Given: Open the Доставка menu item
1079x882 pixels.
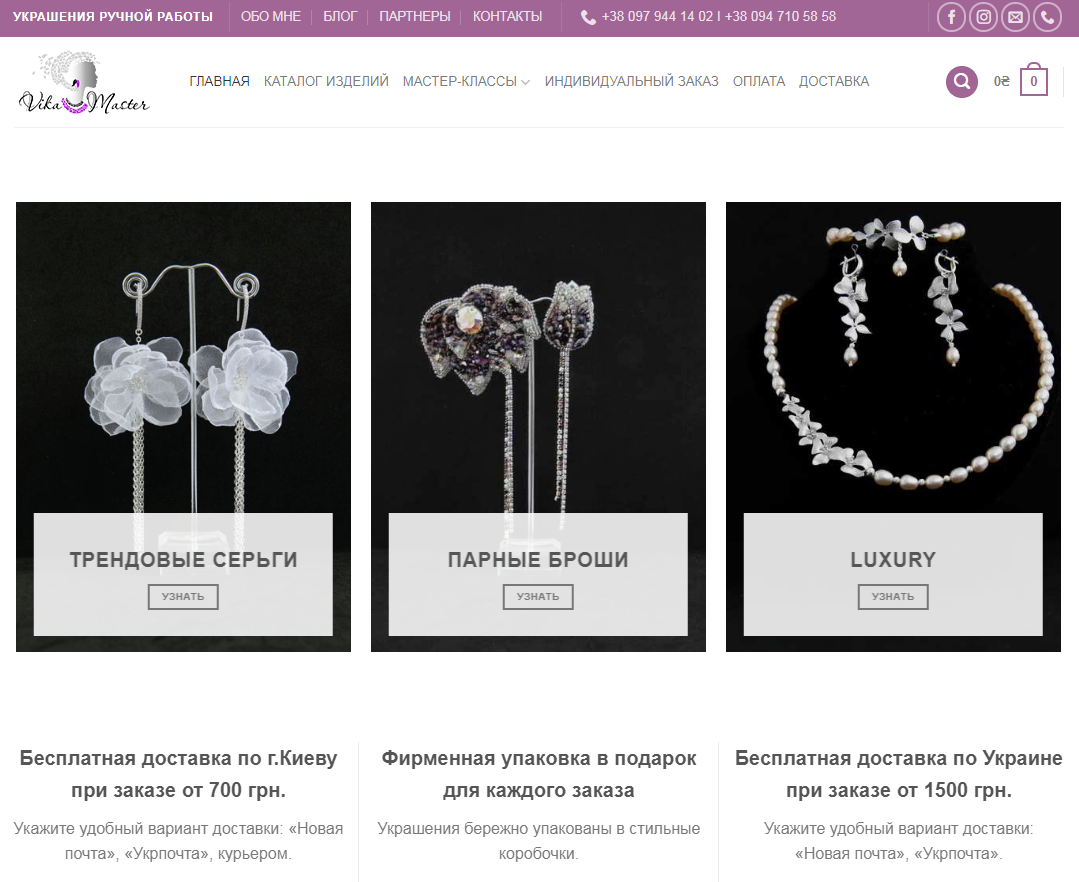Looking at the screenshot, I should click(834, 81).
